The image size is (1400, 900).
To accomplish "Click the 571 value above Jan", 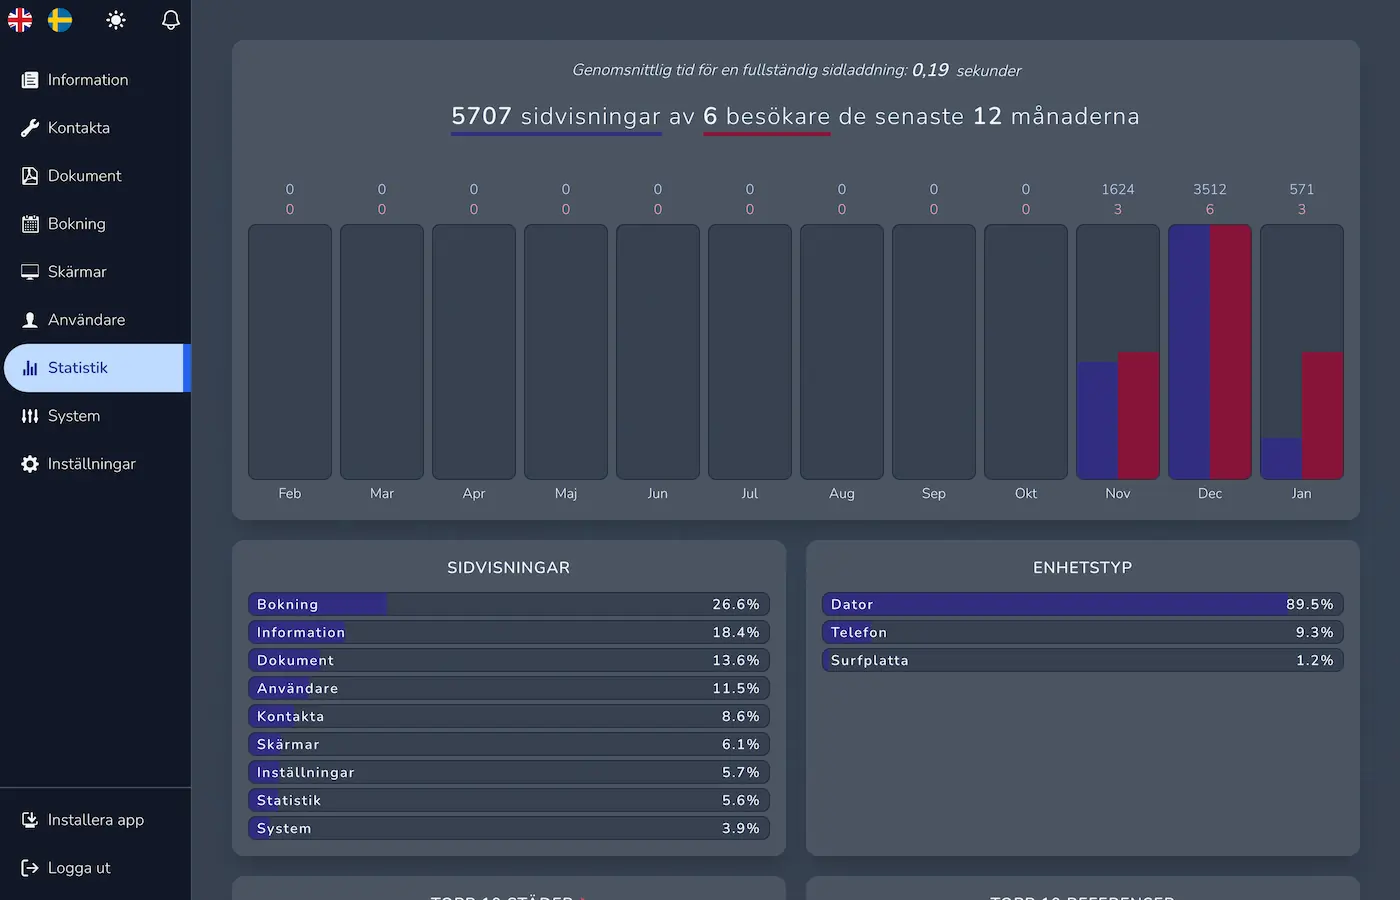I will (x=1302, y=189).
